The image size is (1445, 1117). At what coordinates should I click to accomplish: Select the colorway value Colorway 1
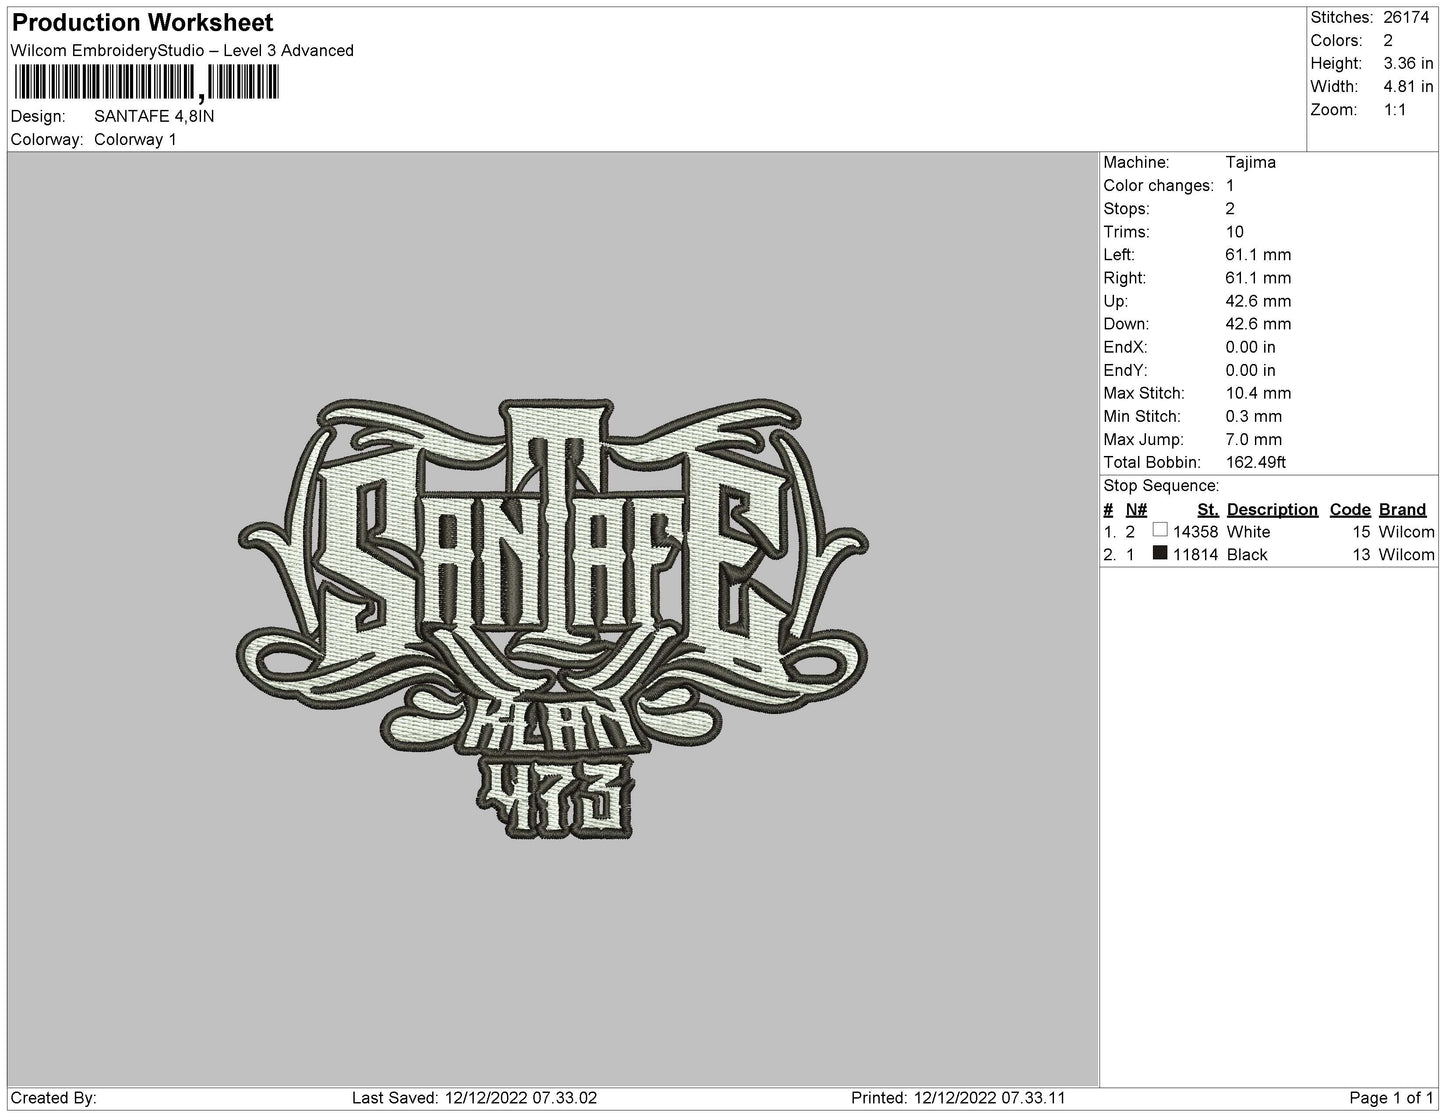click(135, 139)
